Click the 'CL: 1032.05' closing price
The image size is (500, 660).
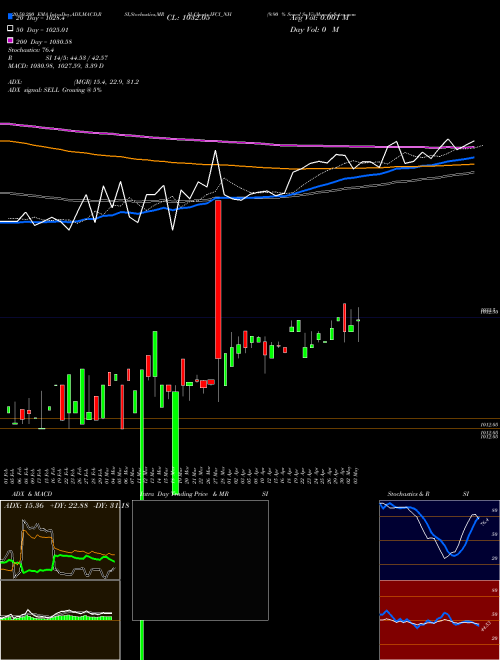[x=188, y=18]
